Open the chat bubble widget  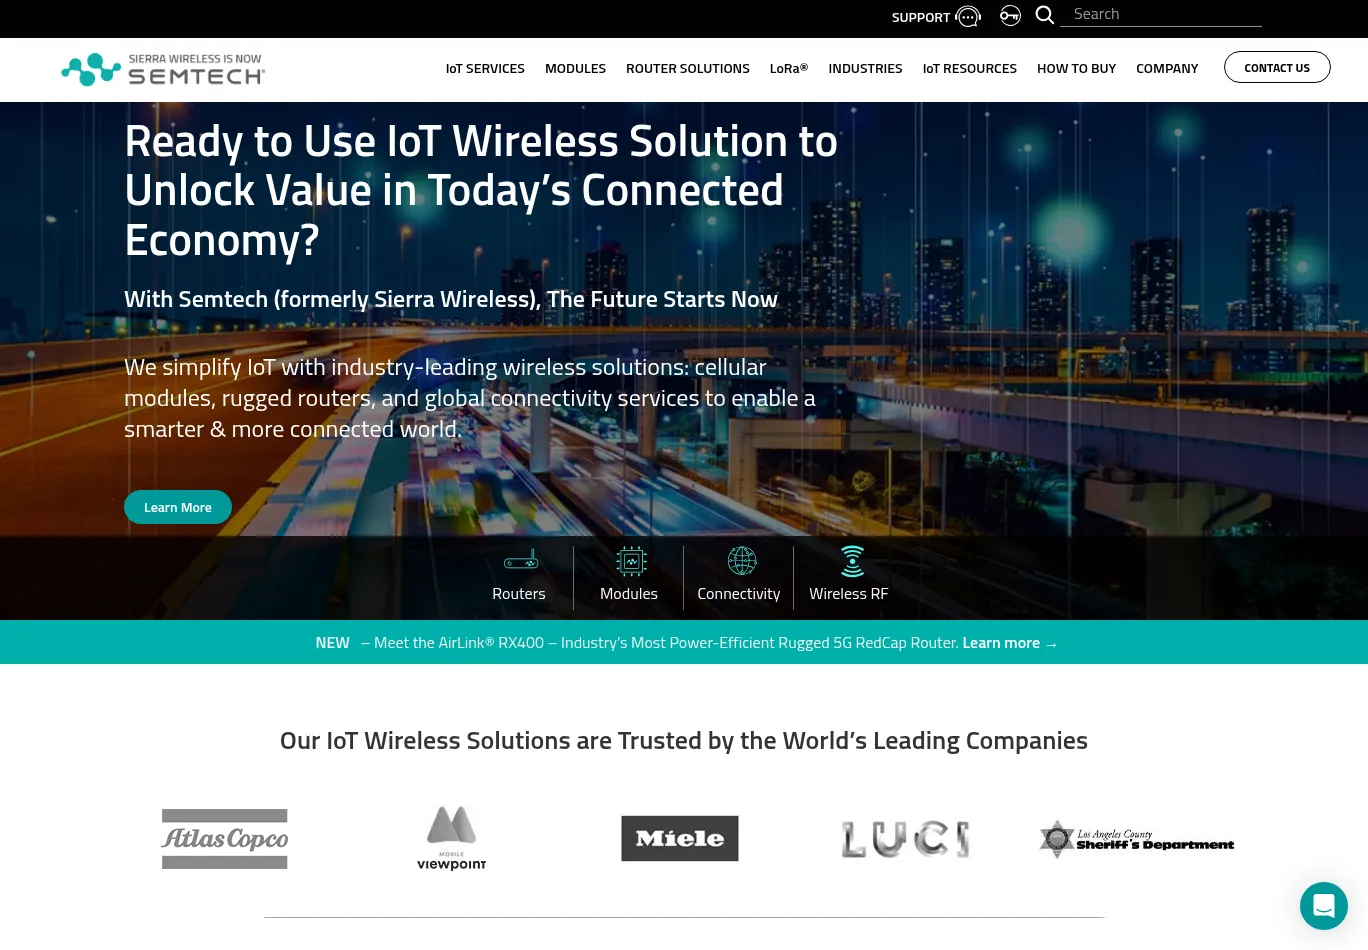click(1324, 906)
